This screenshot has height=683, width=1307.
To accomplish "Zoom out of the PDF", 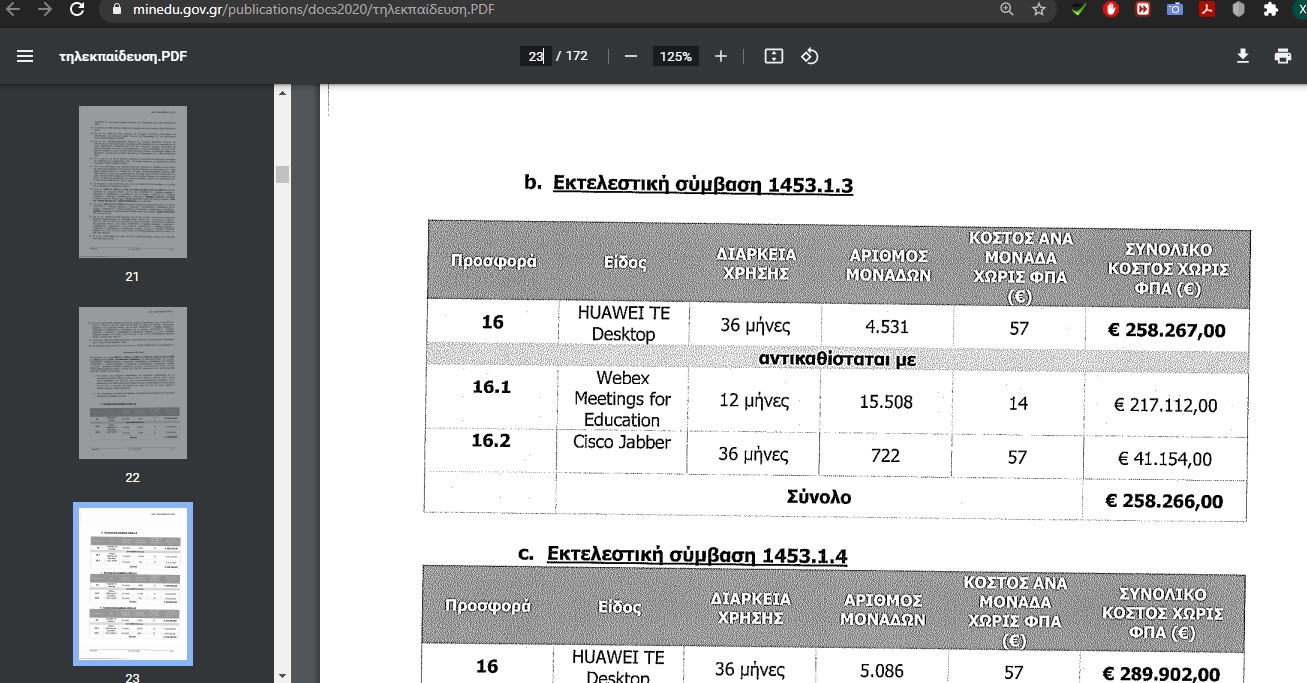I will pos(631,56).
